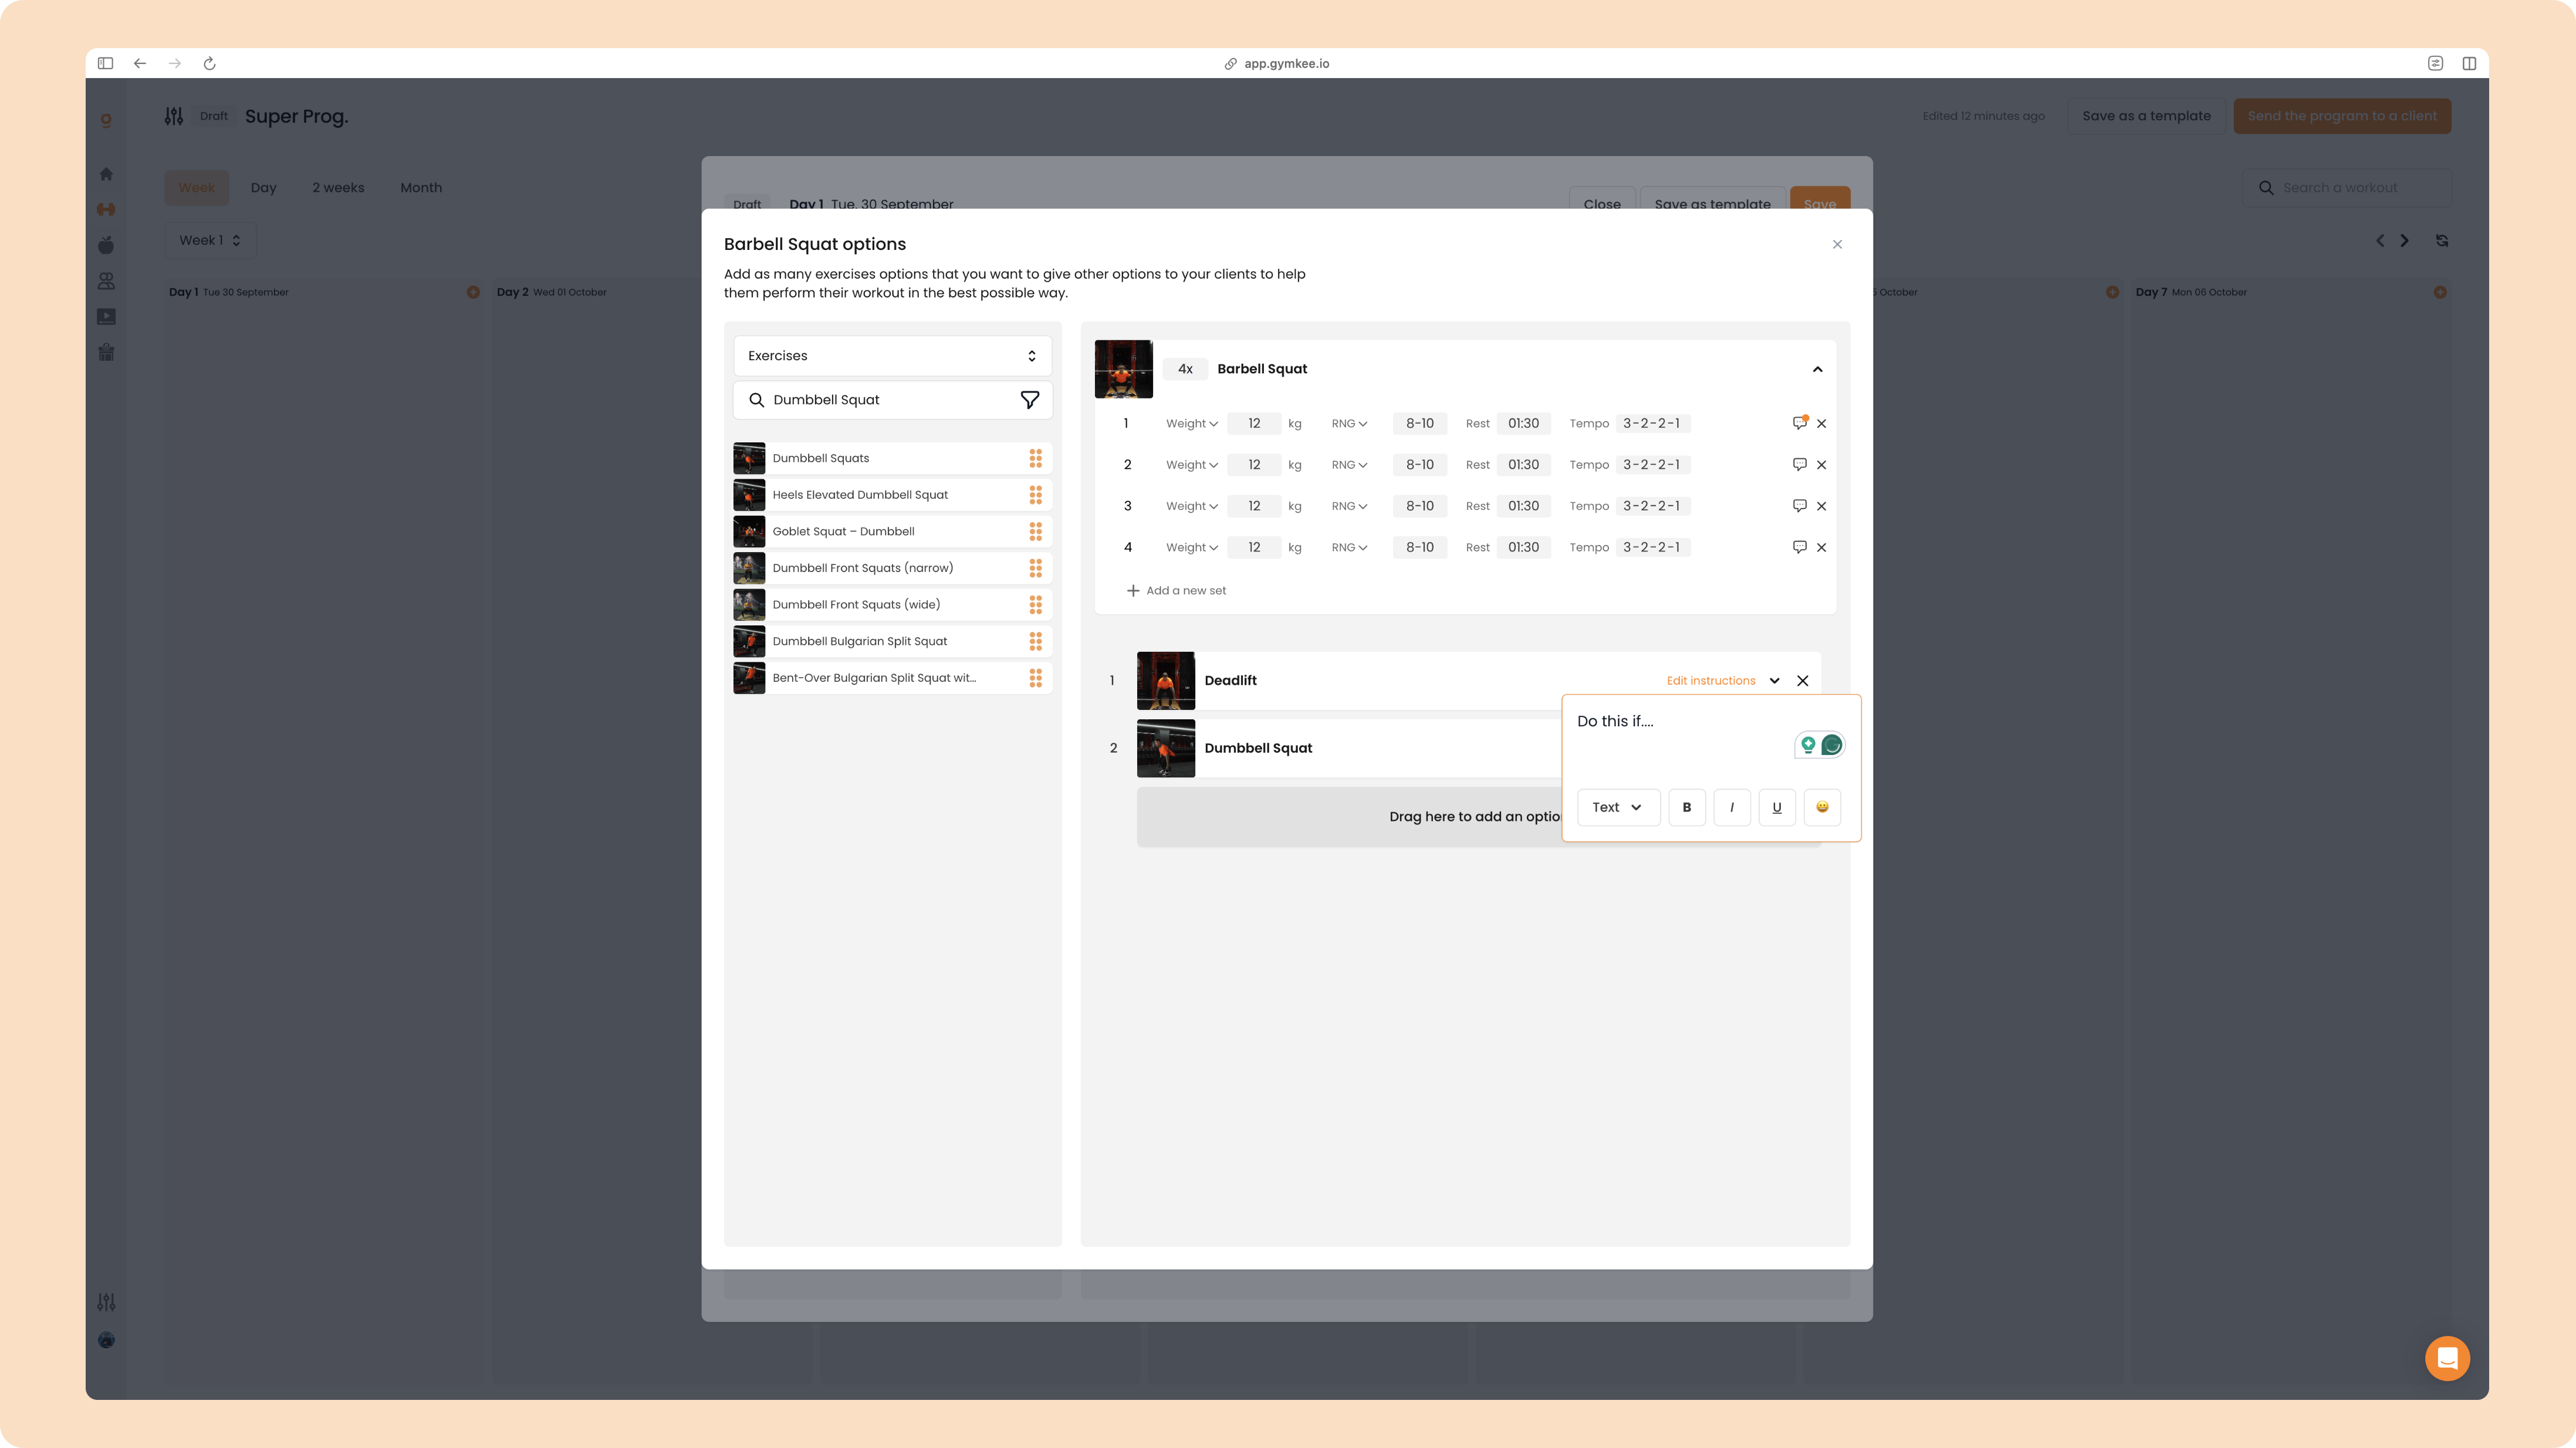Switch to the Day view tab

tap(263, 188)
